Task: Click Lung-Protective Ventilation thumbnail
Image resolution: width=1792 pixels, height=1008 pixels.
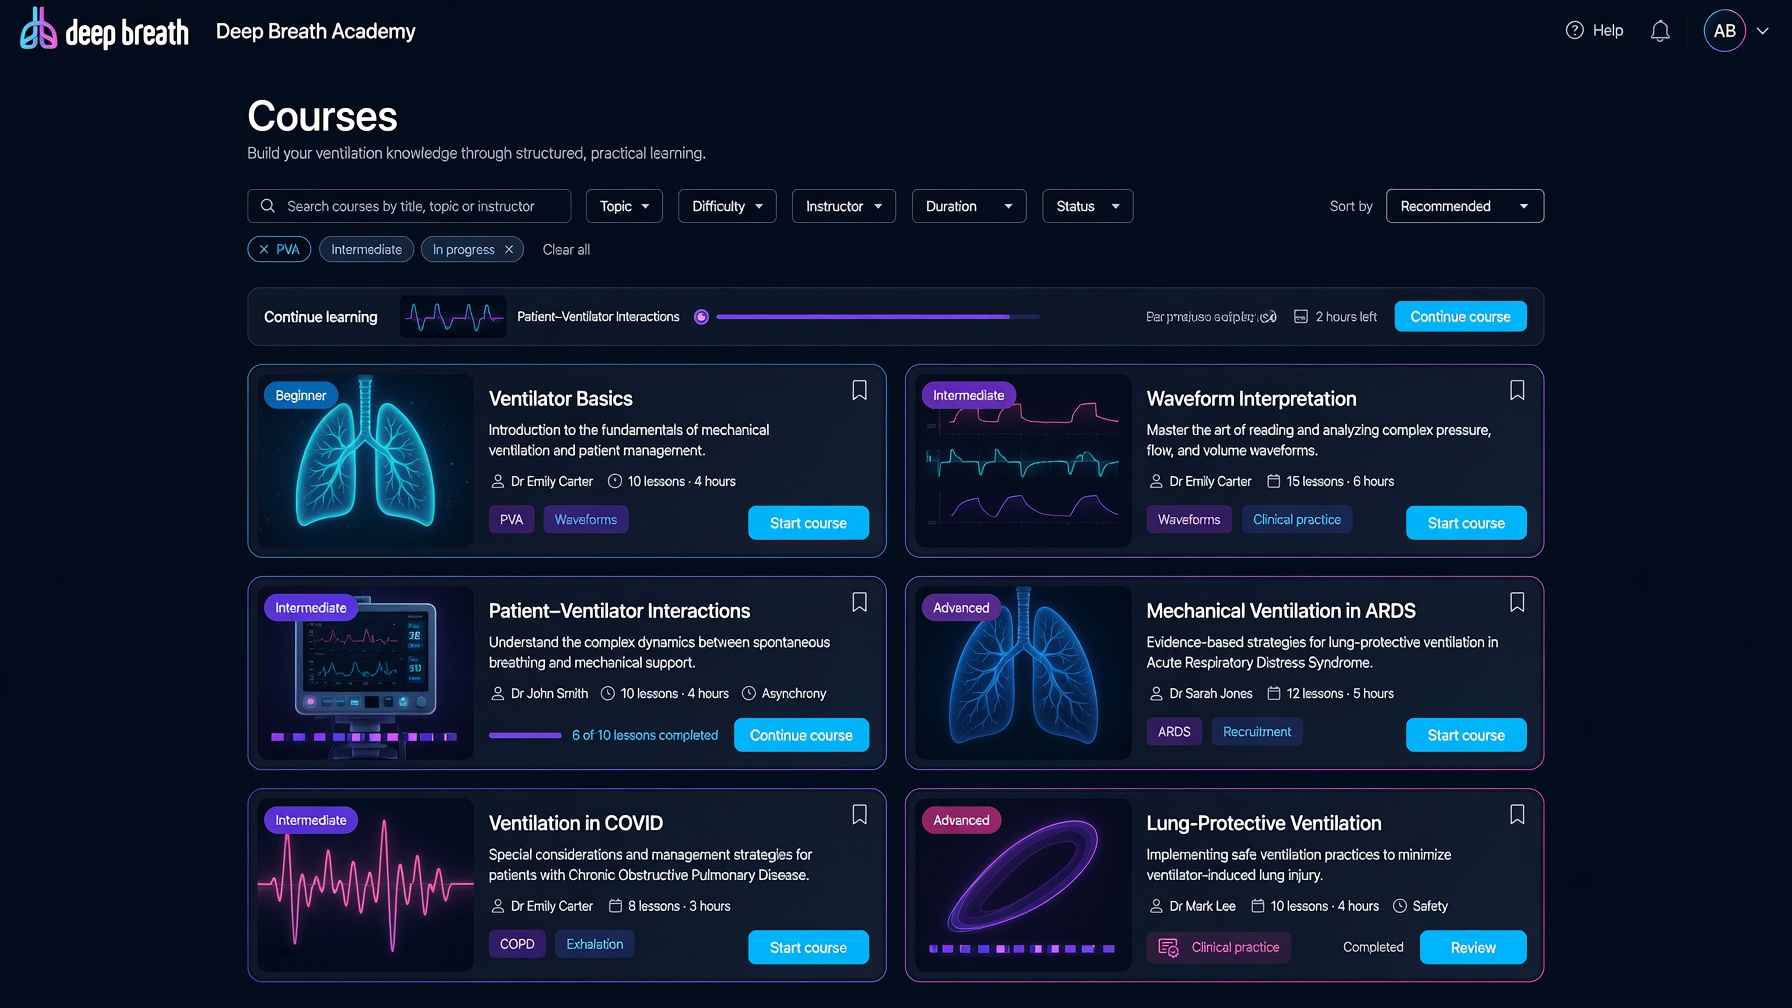Action: tap(1023, 885)
